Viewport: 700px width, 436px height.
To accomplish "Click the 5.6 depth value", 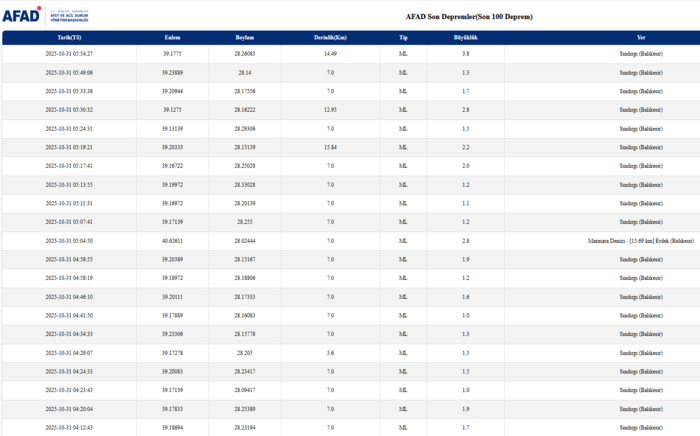I will tap(329, 353).
